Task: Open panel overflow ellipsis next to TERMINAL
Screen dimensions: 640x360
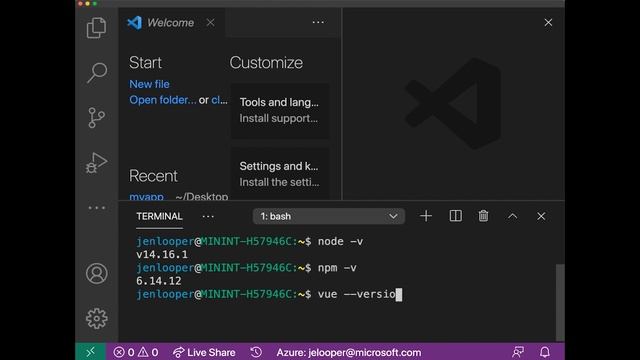Action: pyautogui.click(x=208, y=216)
